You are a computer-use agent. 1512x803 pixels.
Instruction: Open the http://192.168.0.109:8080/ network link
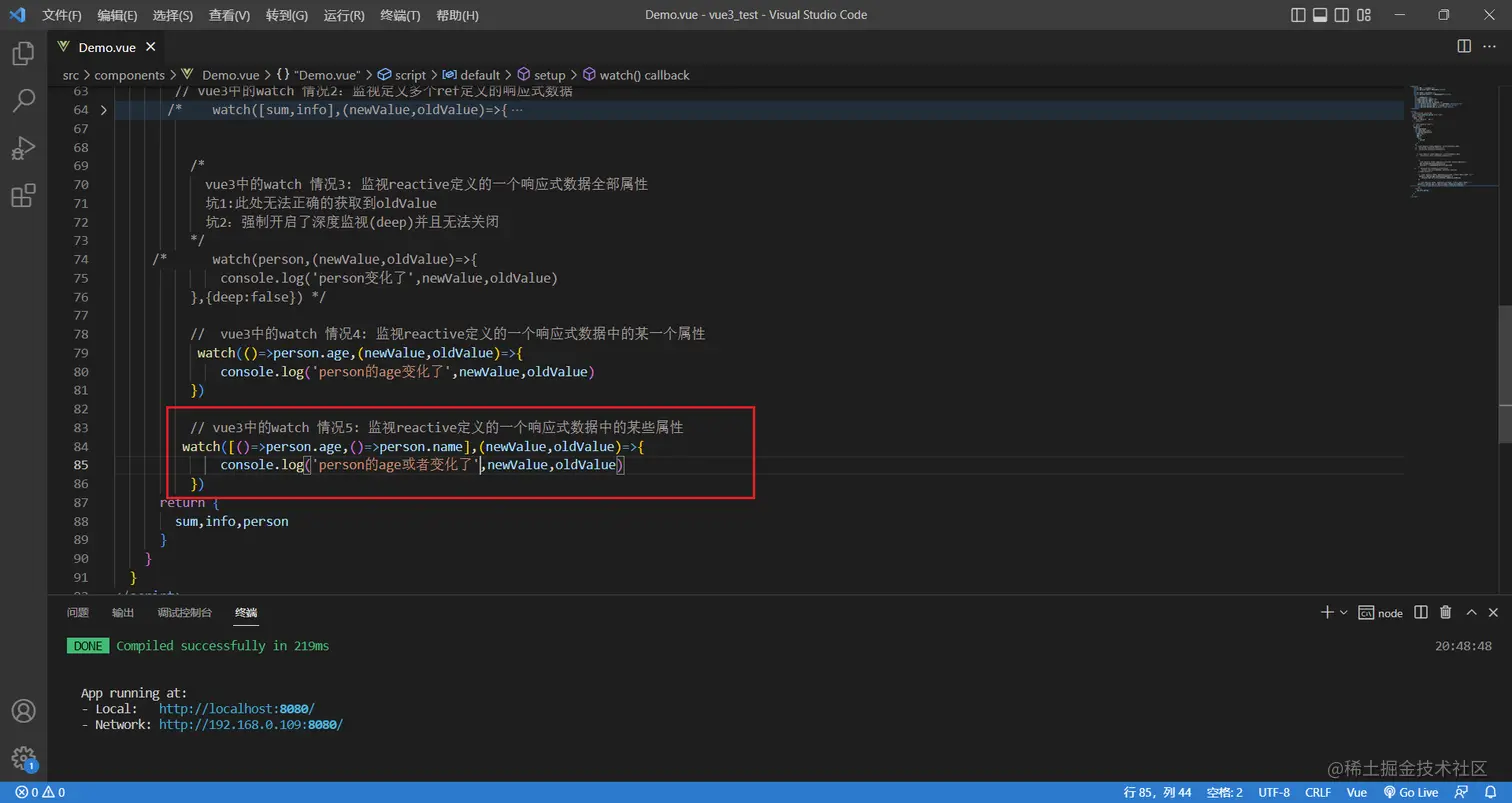251,724
